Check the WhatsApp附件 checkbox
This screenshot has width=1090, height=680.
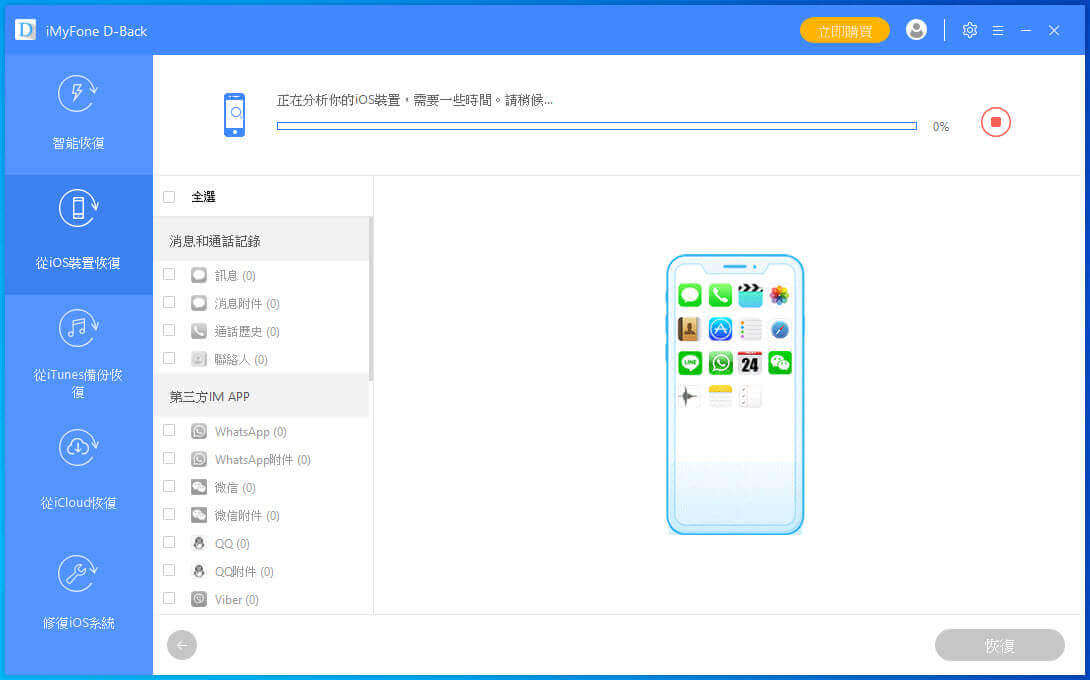click(169, 458)
